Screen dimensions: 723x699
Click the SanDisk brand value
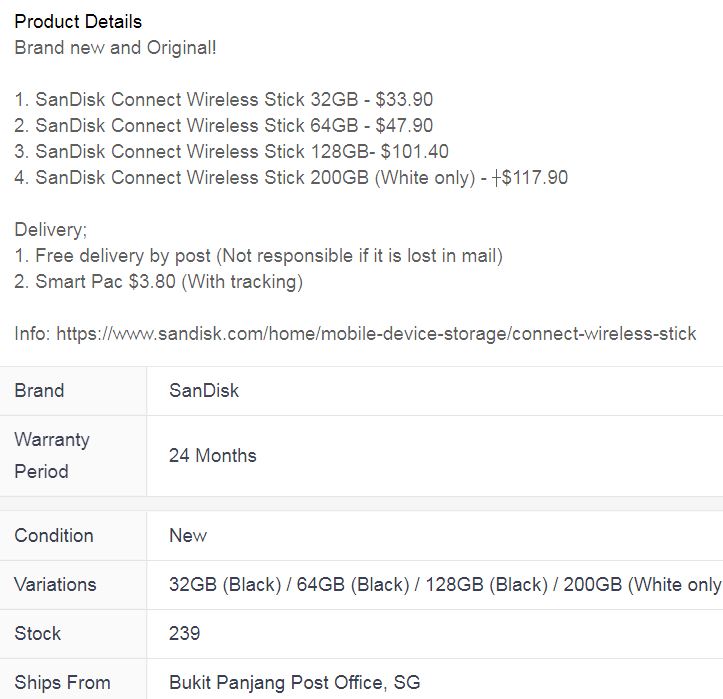(x=204, y=391)
